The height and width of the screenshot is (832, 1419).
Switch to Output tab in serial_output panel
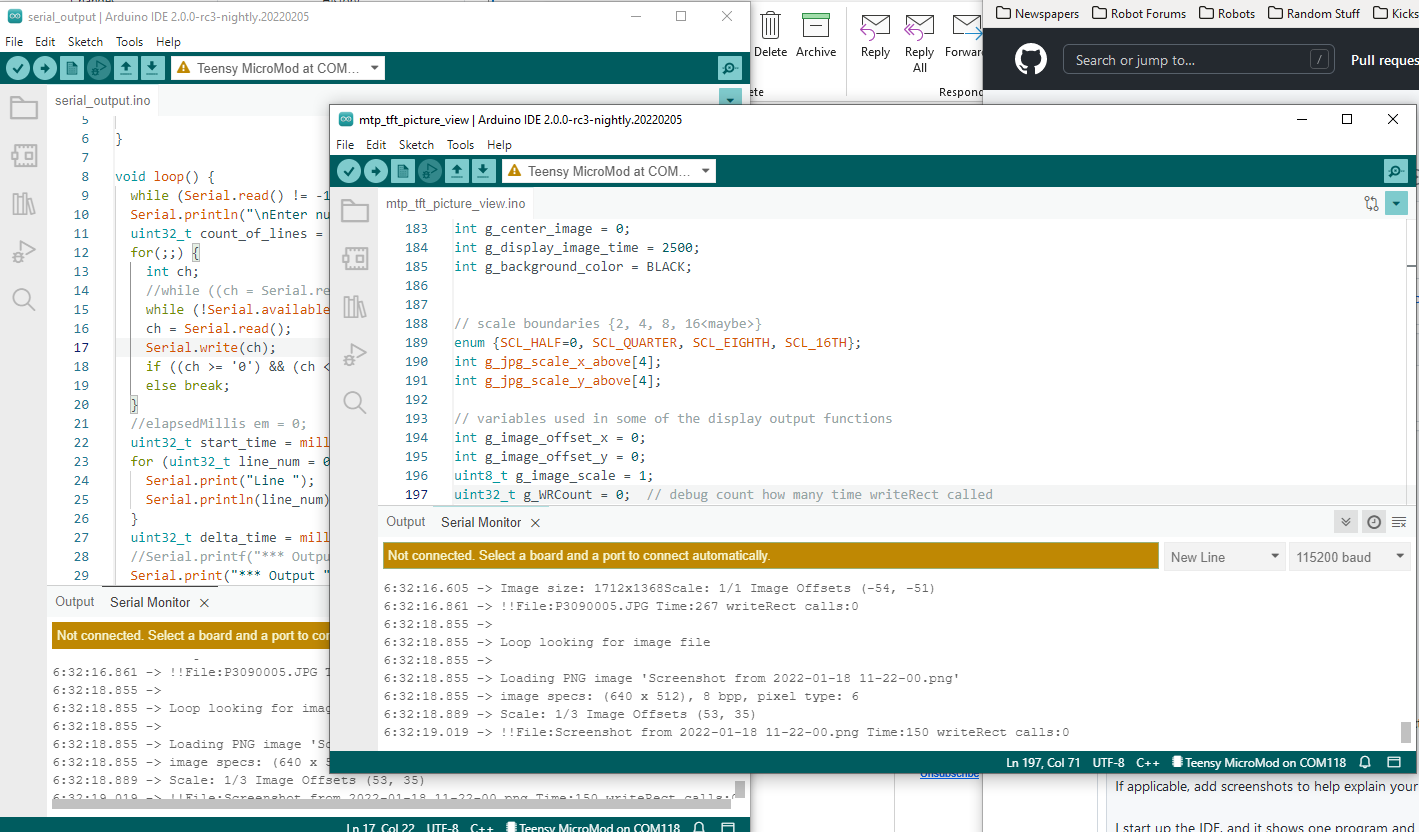75,602
